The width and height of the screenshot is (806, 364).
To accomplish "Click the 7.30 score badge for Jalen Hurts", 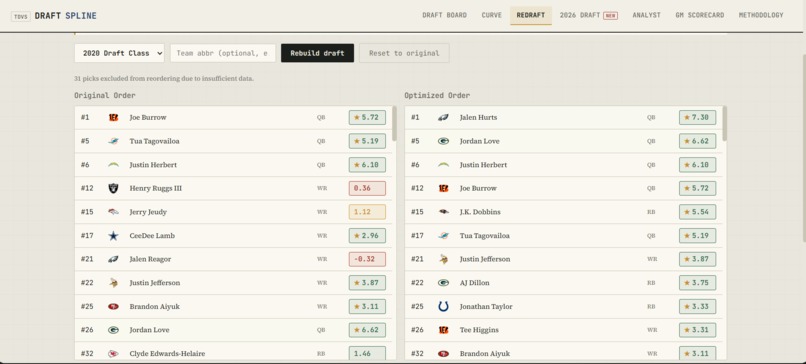I will click(x=697, y=117).
